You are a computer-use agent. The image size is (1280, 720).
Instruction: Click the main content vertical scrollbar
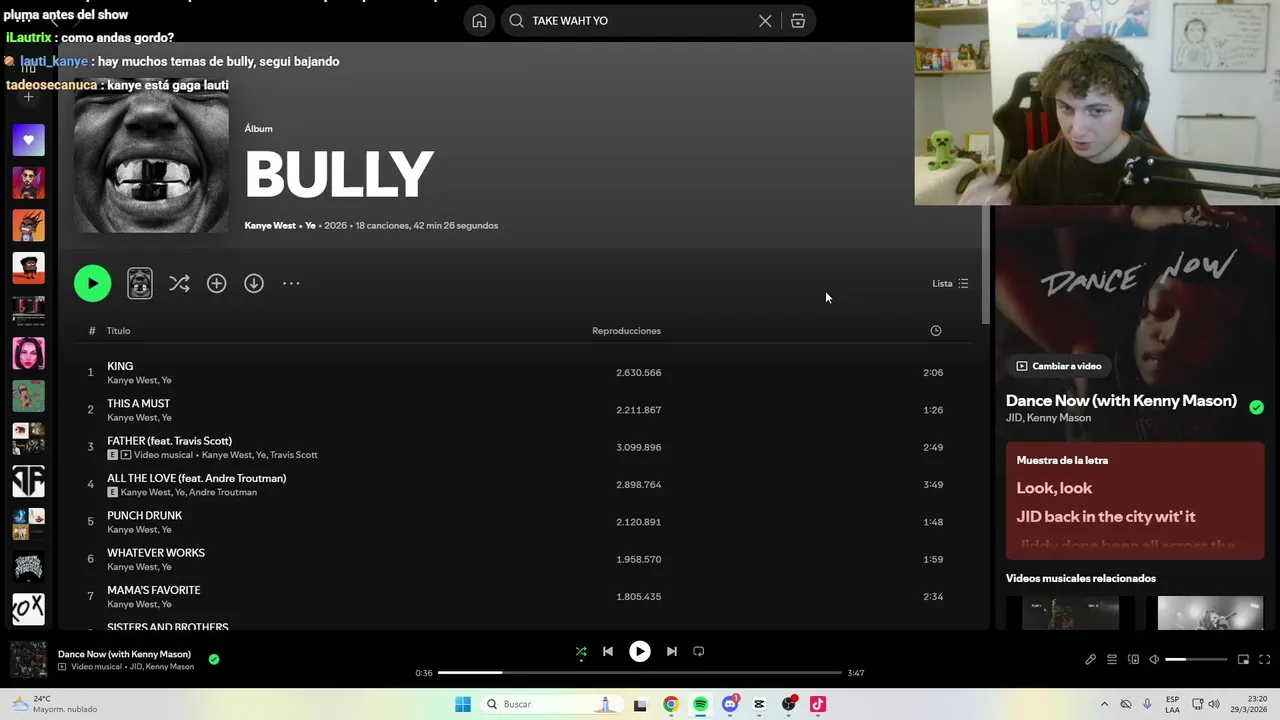tap(986, 265)
